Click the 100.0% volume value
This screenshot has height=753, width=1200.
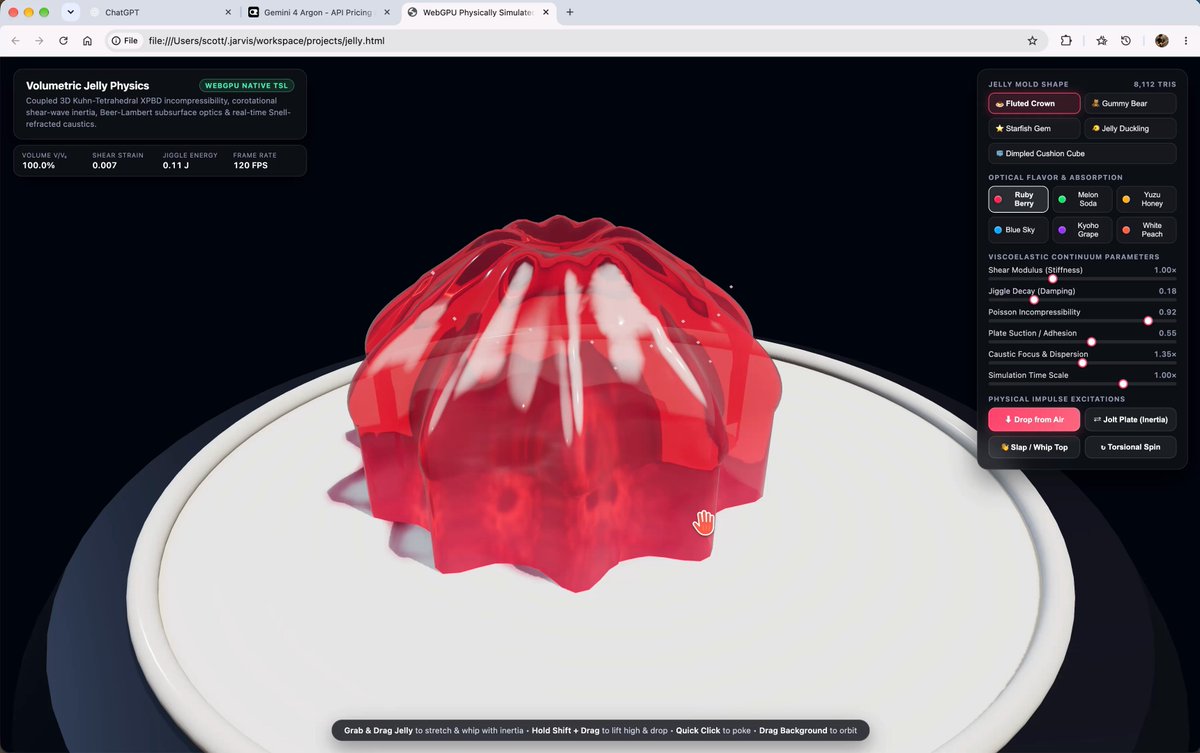pos(39,165)
